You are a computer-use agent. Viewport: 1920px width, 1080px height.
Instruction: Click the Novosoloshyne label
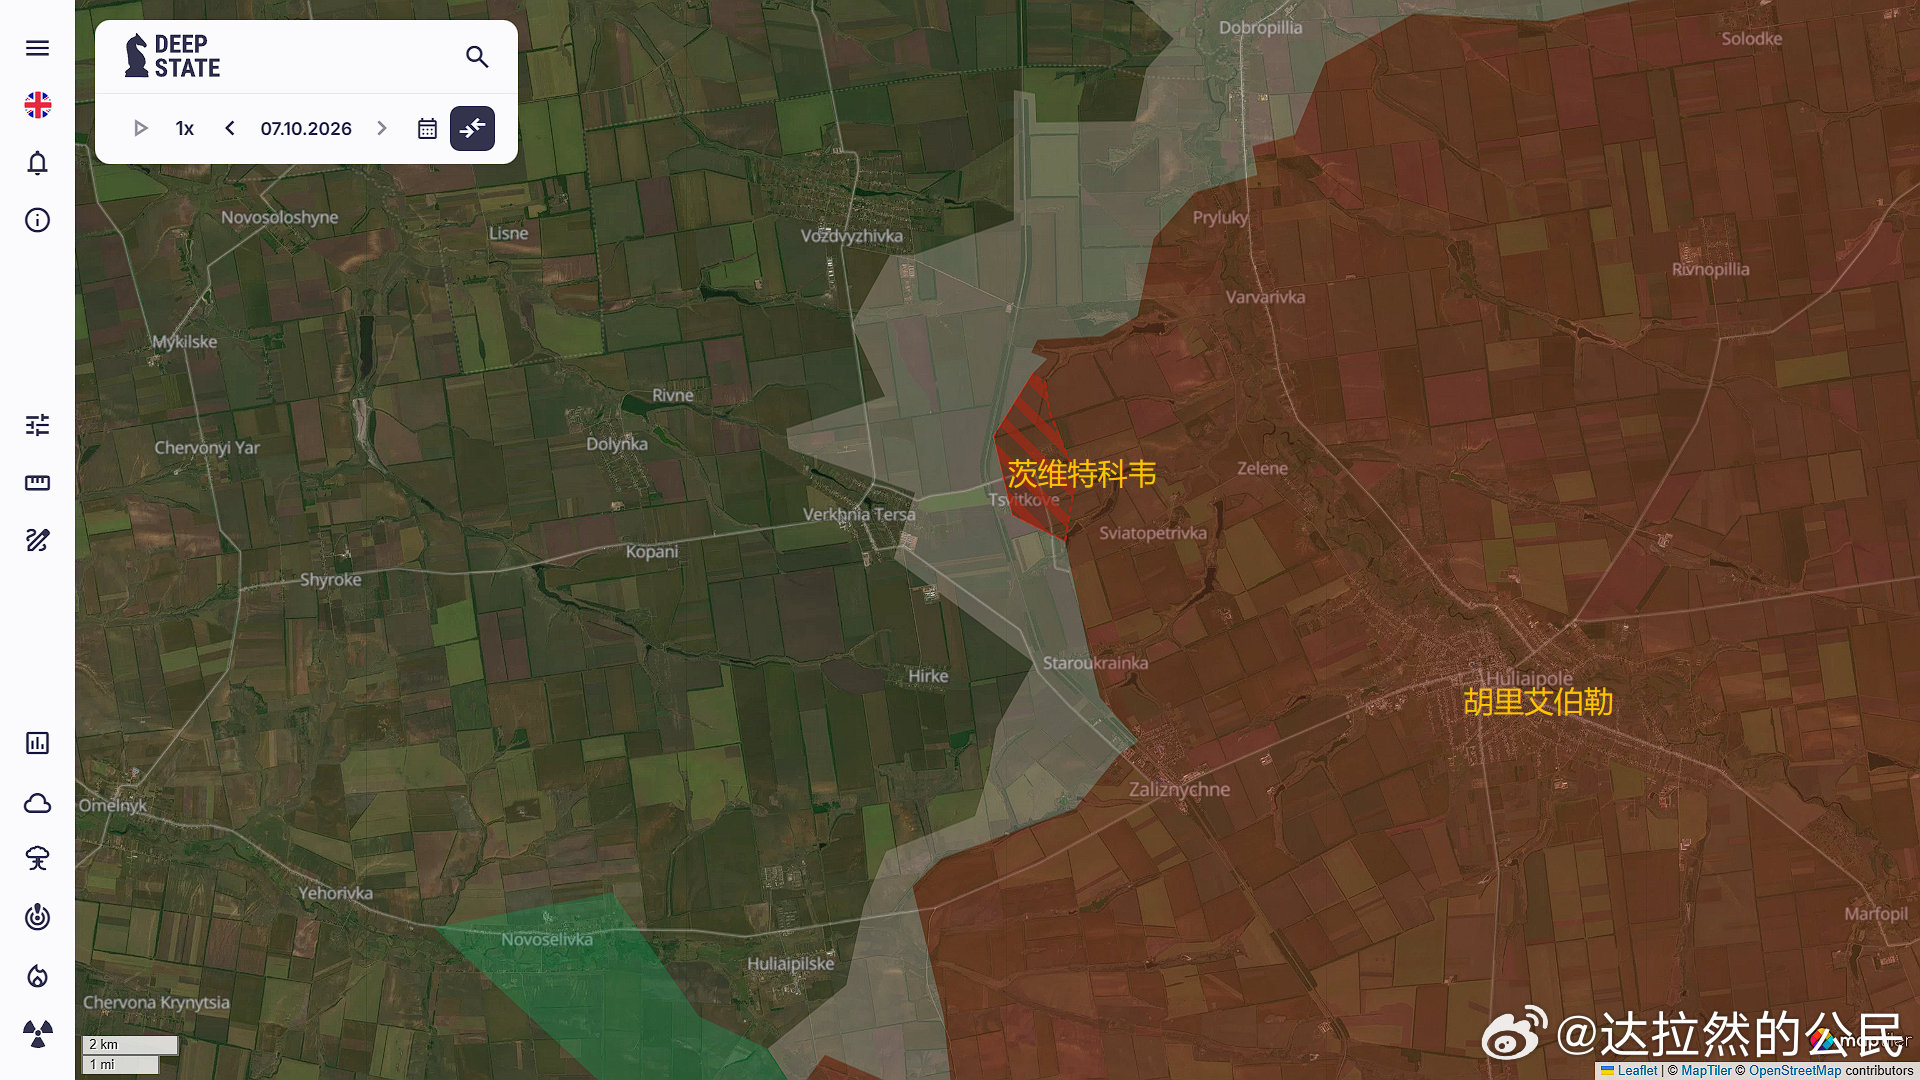click(x=279, y=217)
